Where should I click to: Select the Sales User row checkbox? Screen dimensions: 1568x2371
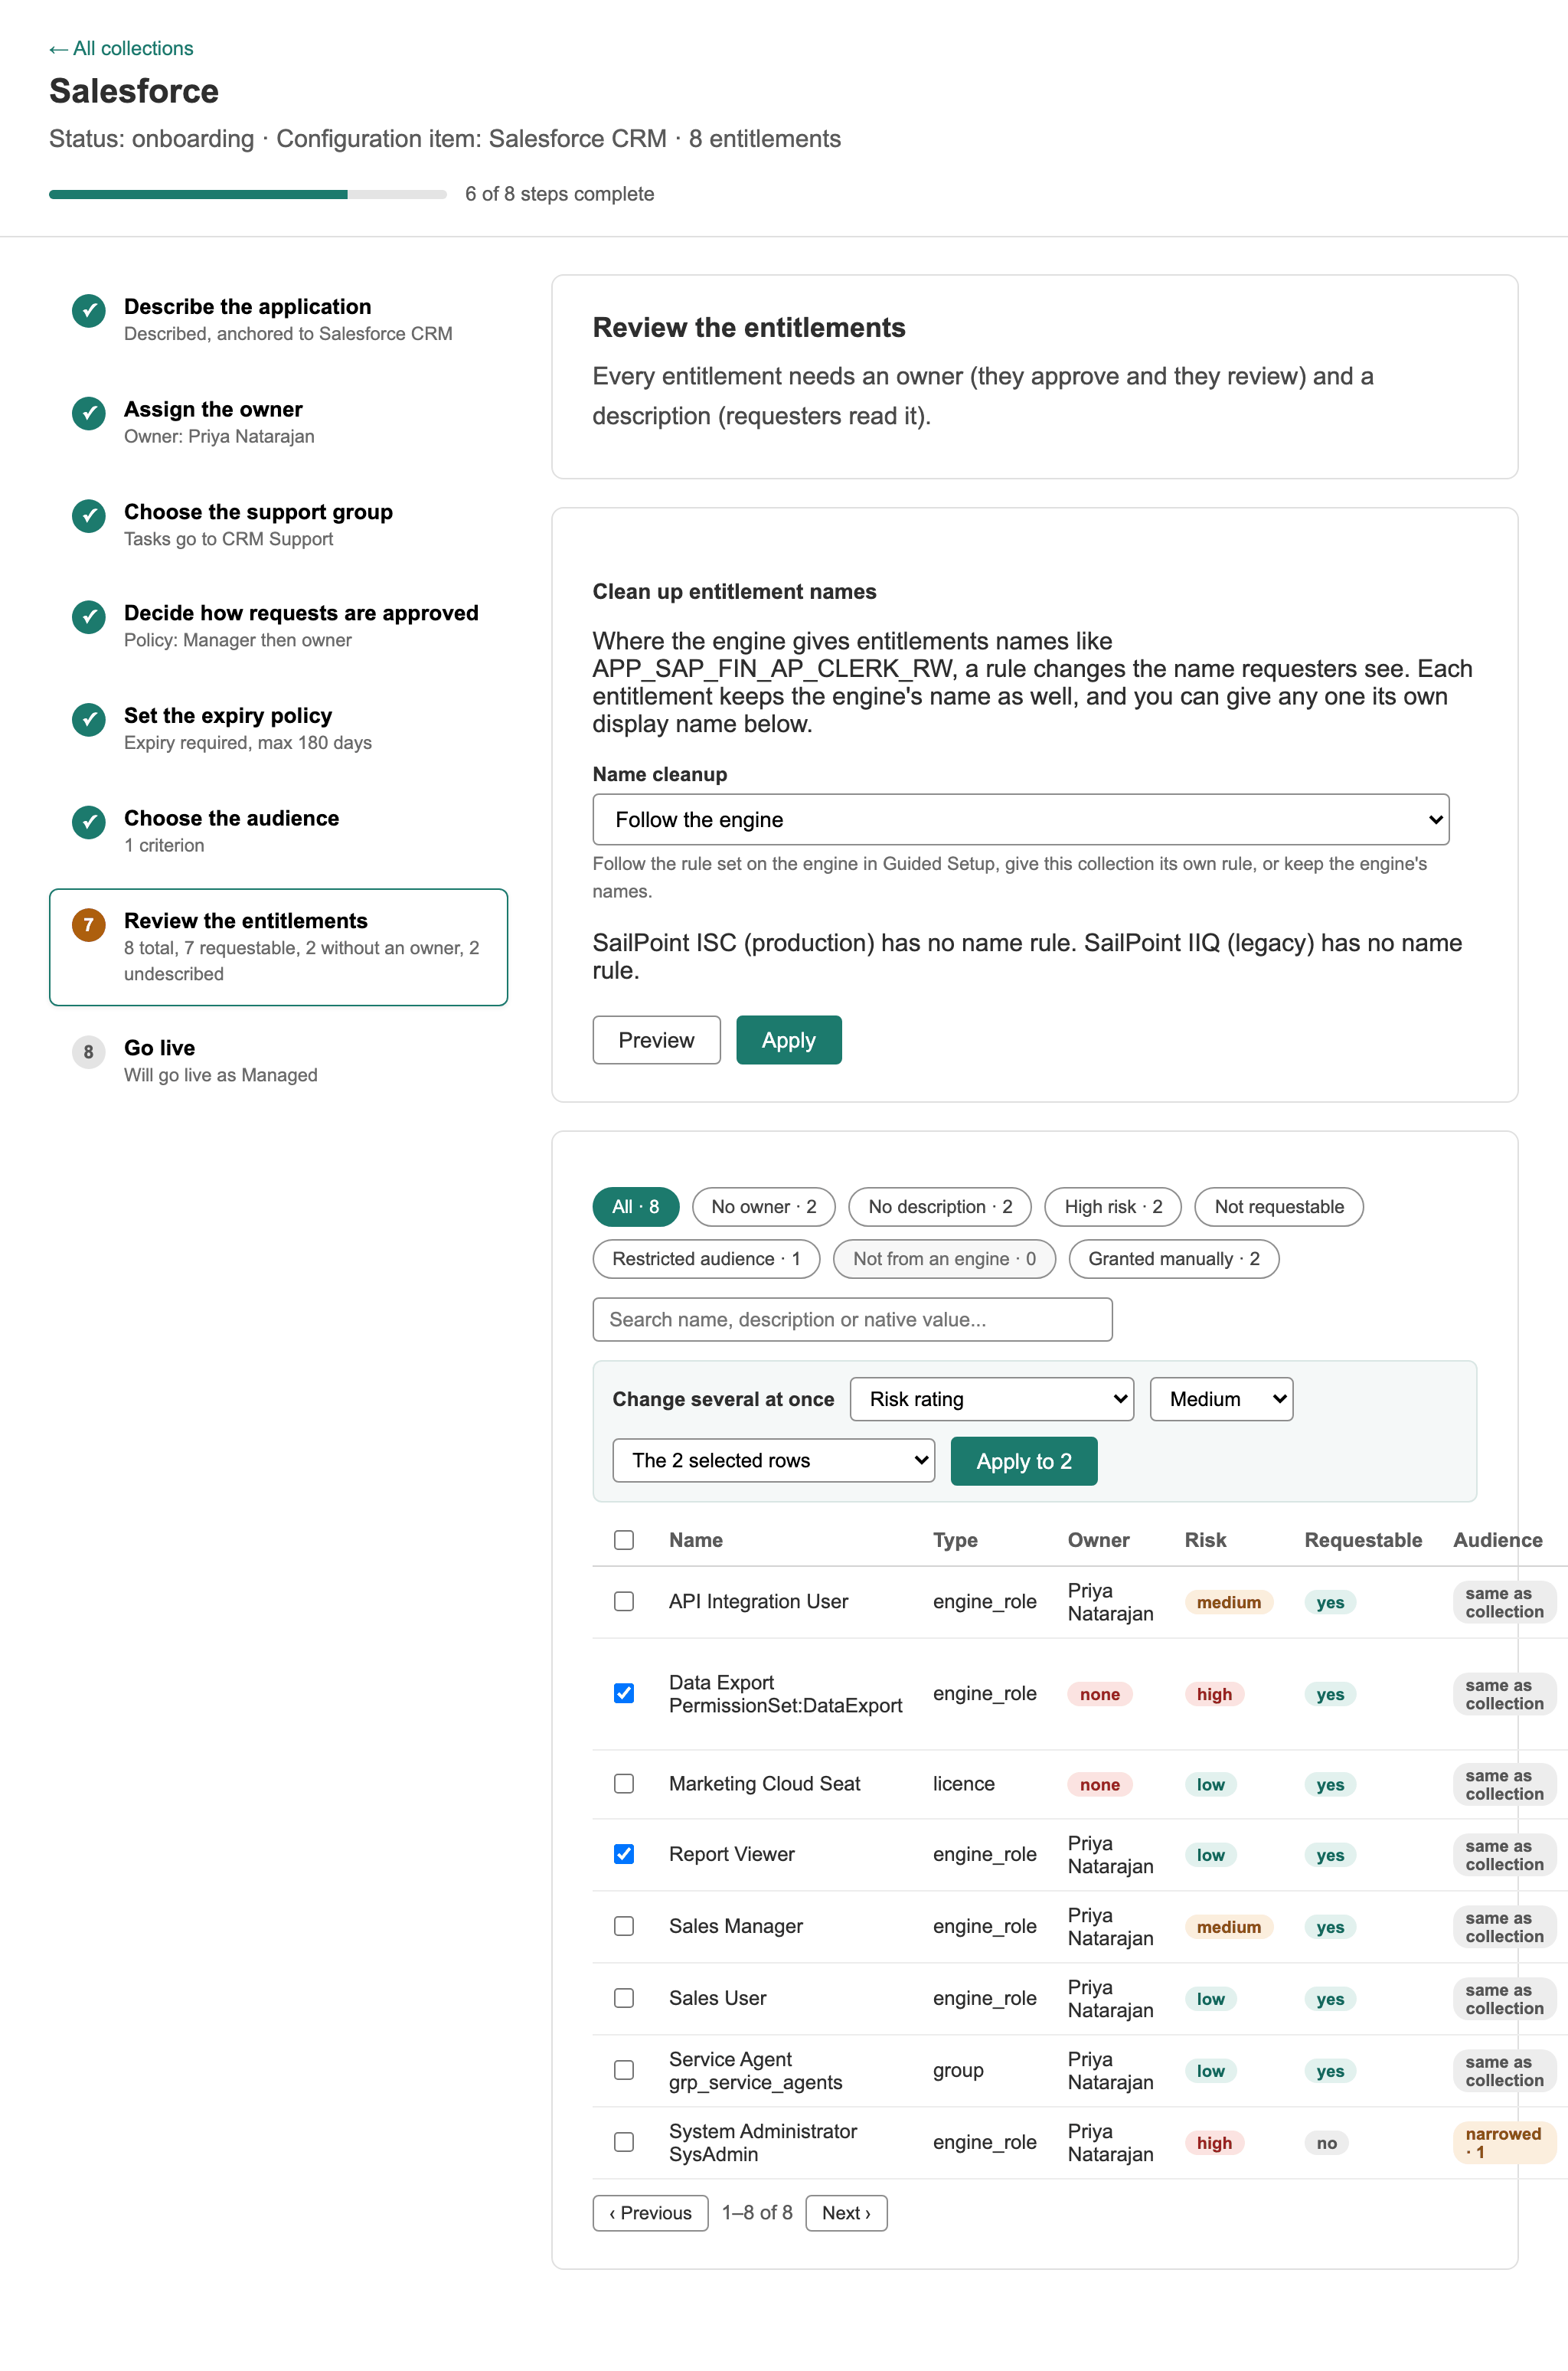click(x=624, y=1998)
